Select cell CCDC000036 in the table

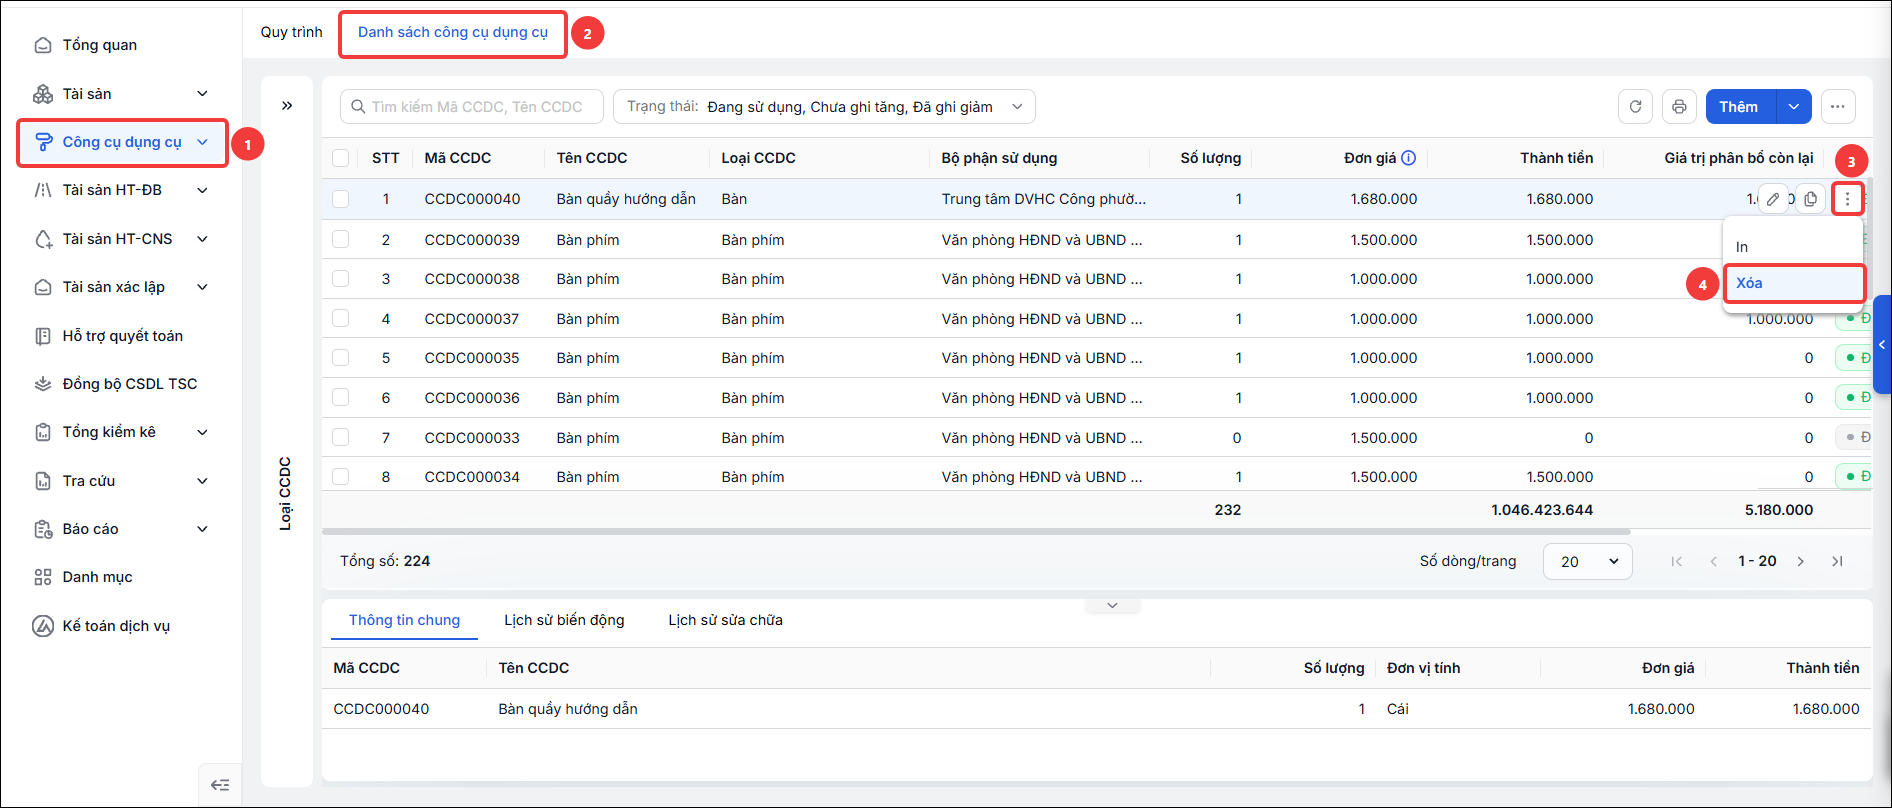point(472,398)
